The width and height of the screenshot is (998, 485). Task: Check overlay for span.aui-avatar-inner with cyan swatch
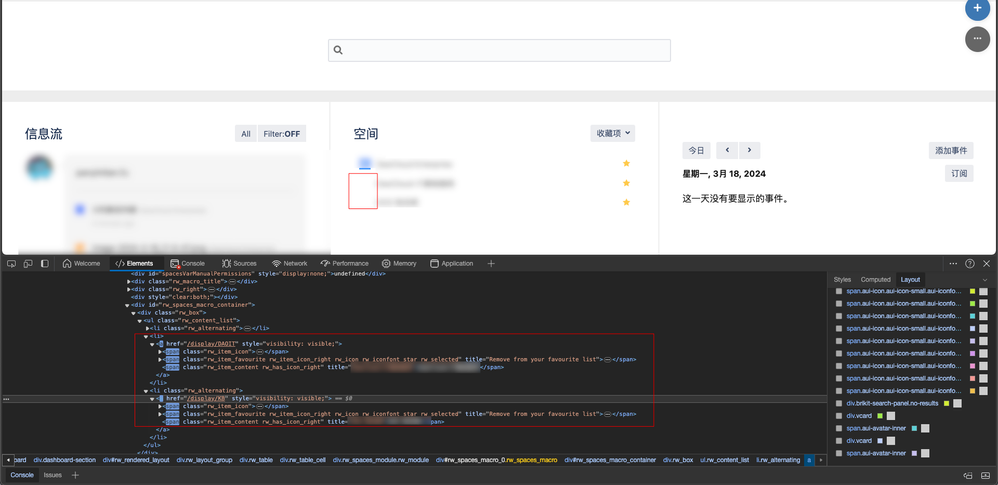pos(839,428)
